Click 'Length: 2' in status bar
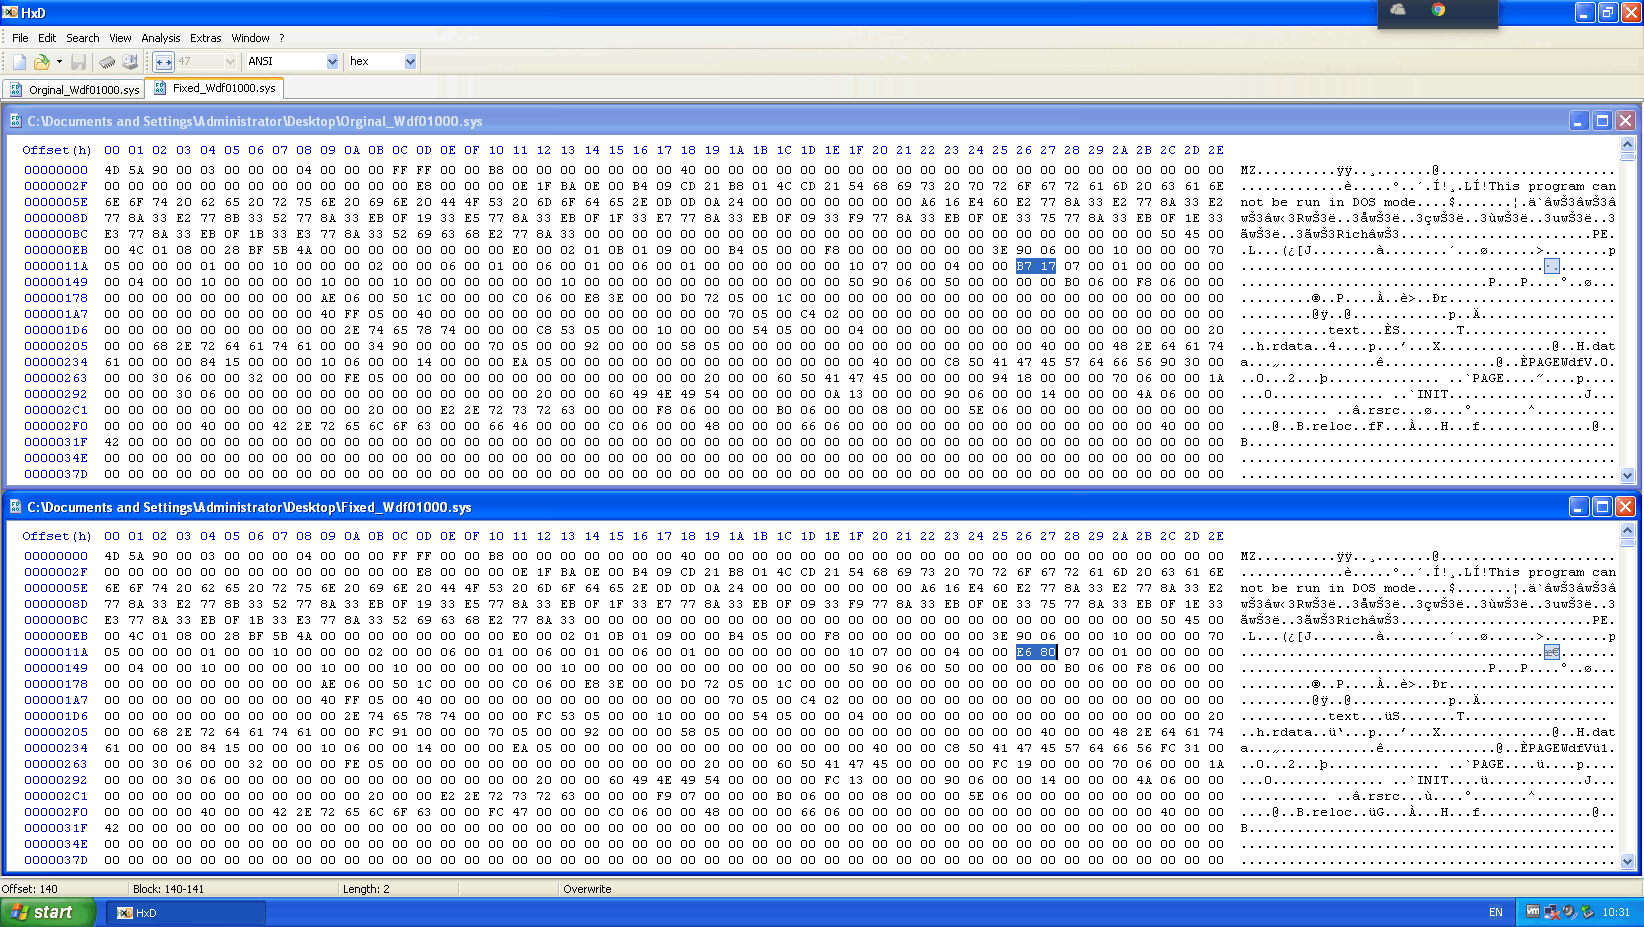The image size is (1644, 927). coord(366,889)
